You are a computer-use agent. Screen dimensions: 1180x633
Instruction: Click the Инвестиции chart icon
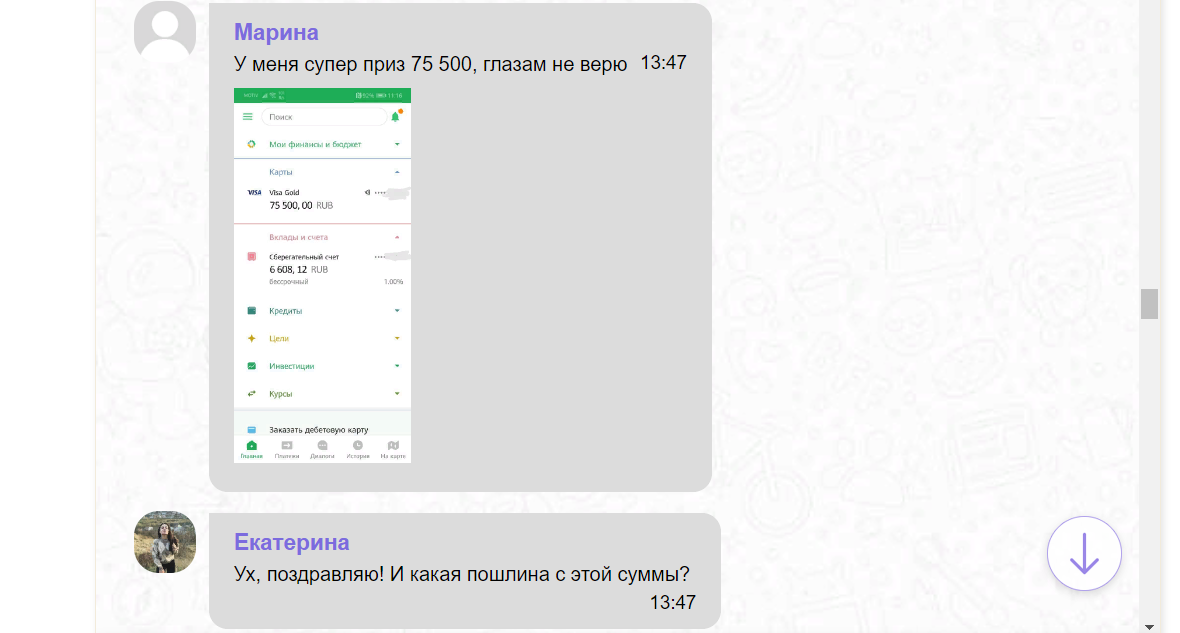[x=252, y=366]
